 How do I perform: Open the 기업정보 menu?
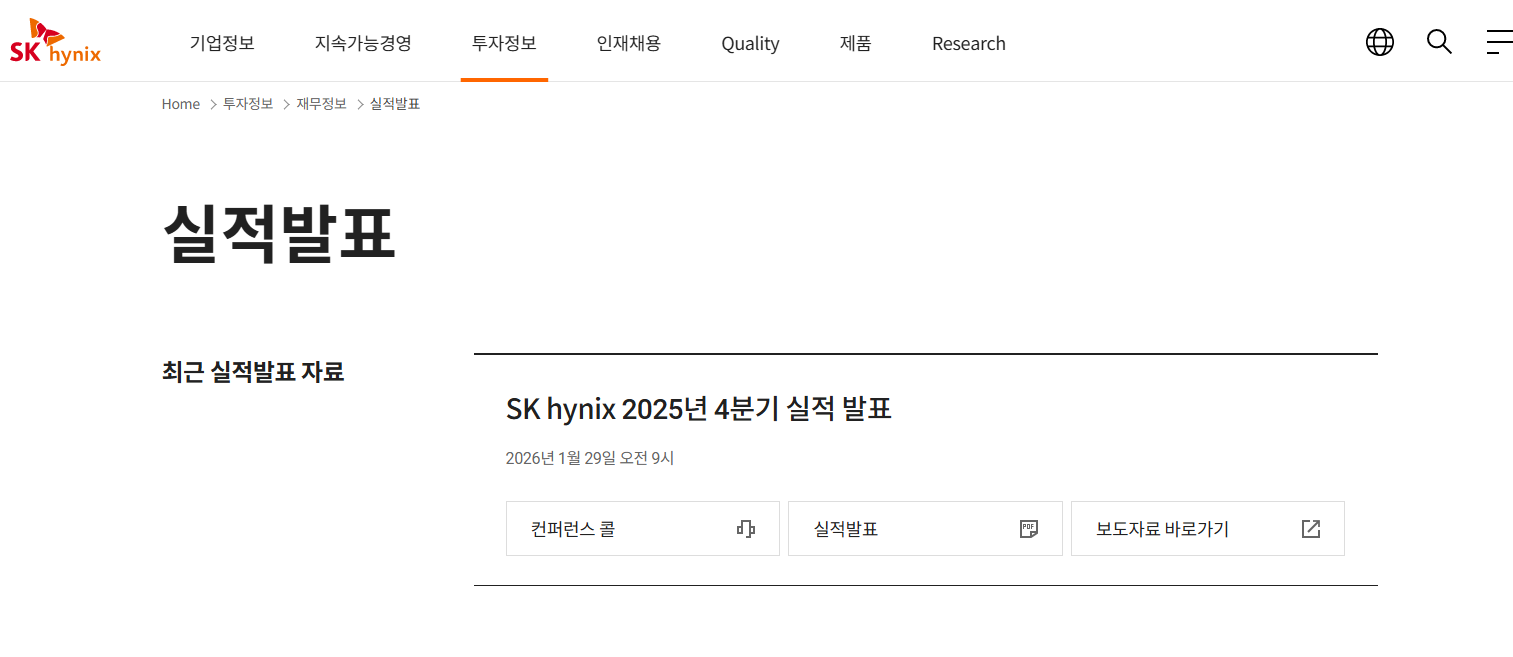pos(222,43)
